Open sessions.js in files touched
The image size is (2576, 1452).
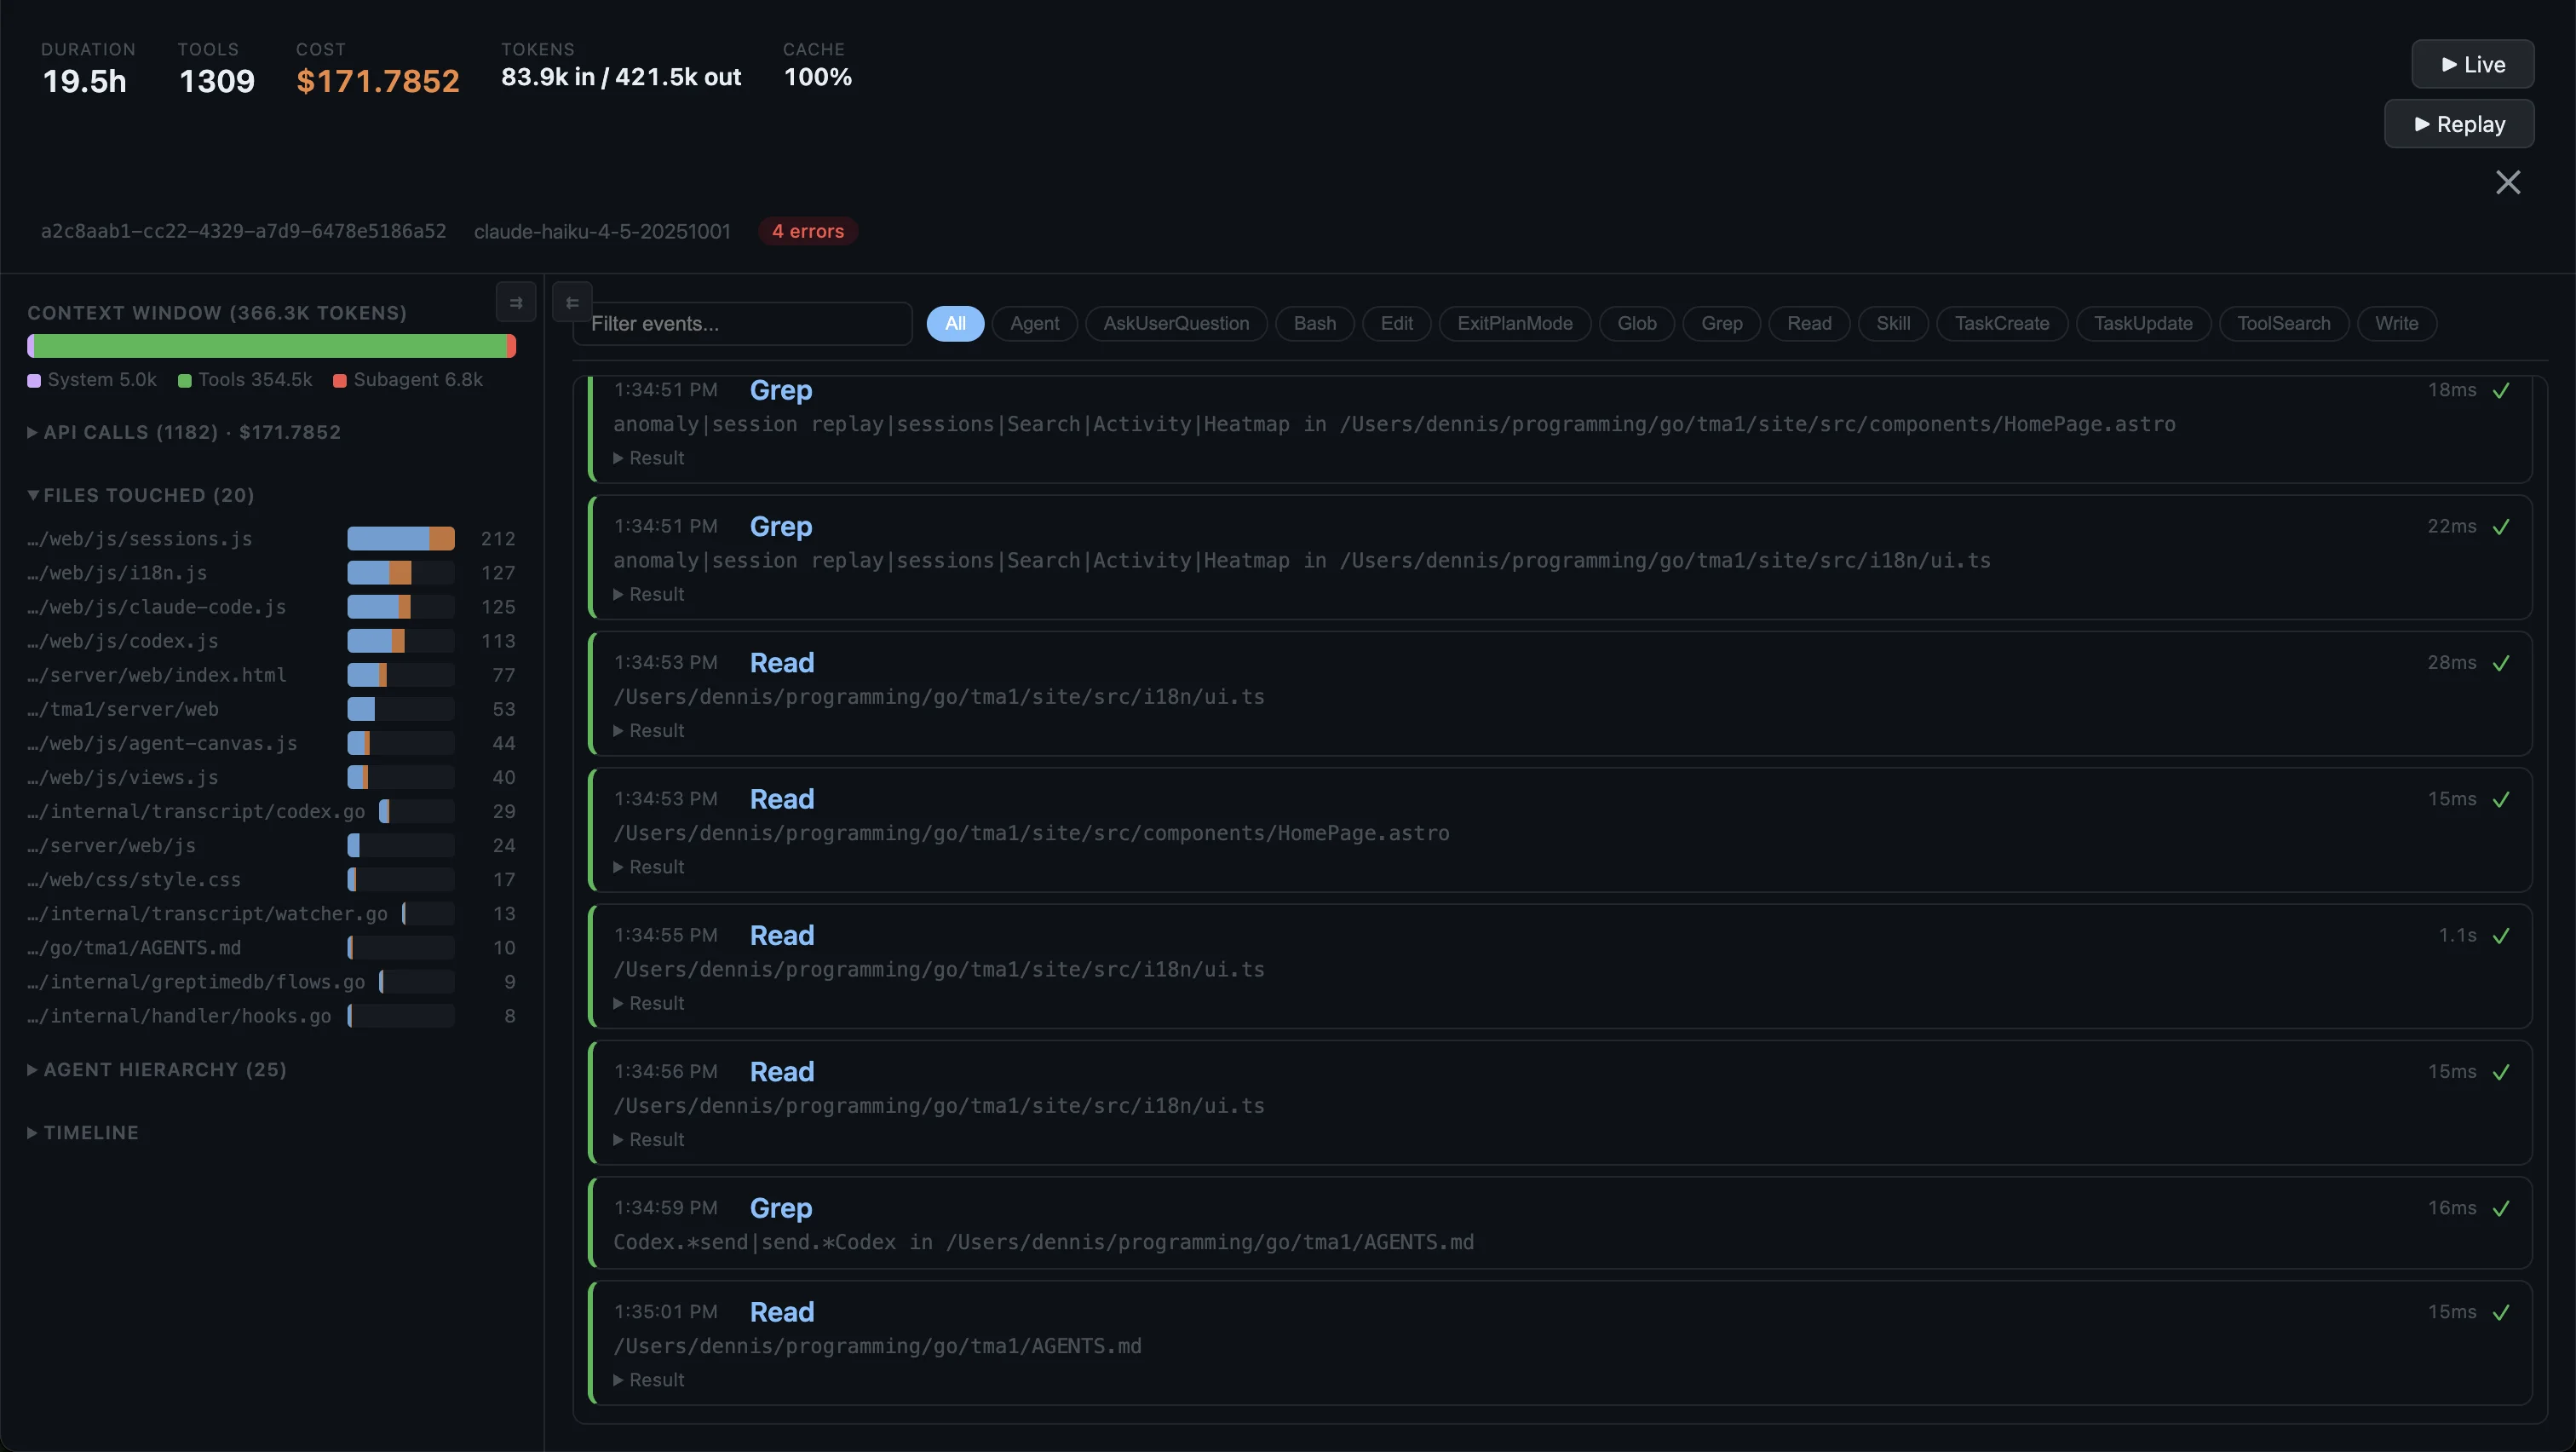click(140, 539)
